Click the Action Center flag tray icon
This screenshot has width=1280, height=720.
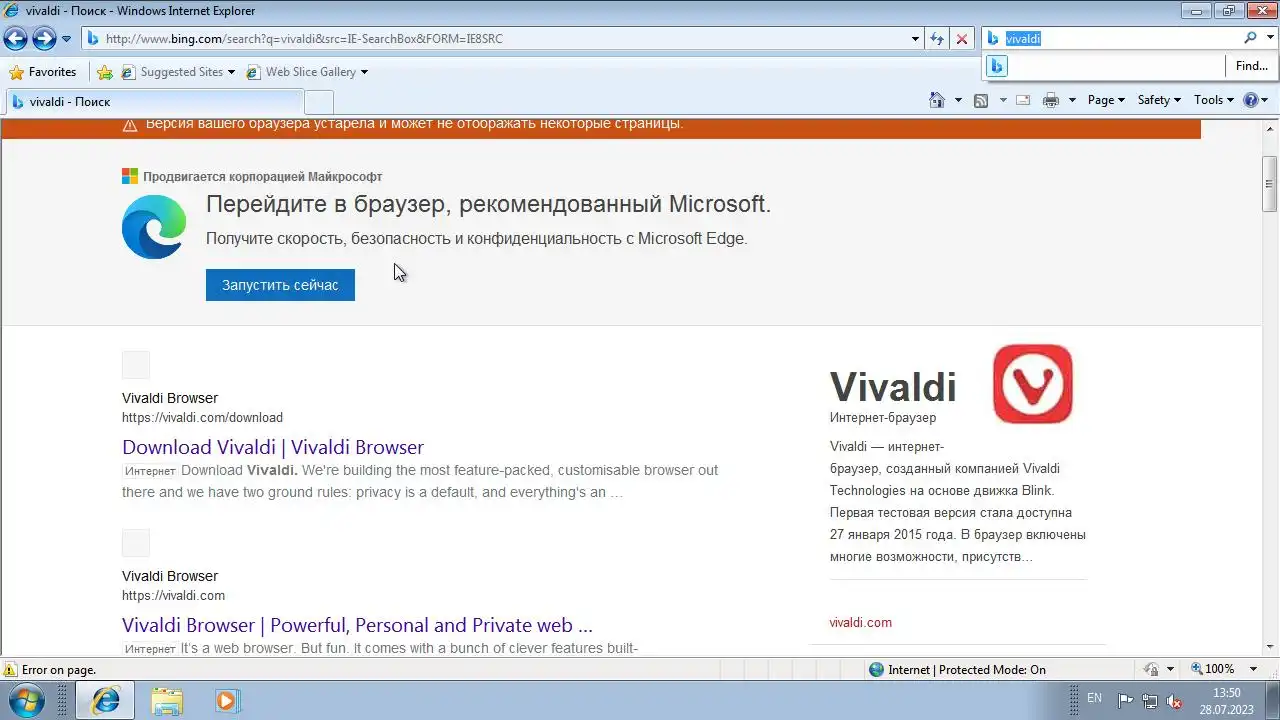(1125, 701)
